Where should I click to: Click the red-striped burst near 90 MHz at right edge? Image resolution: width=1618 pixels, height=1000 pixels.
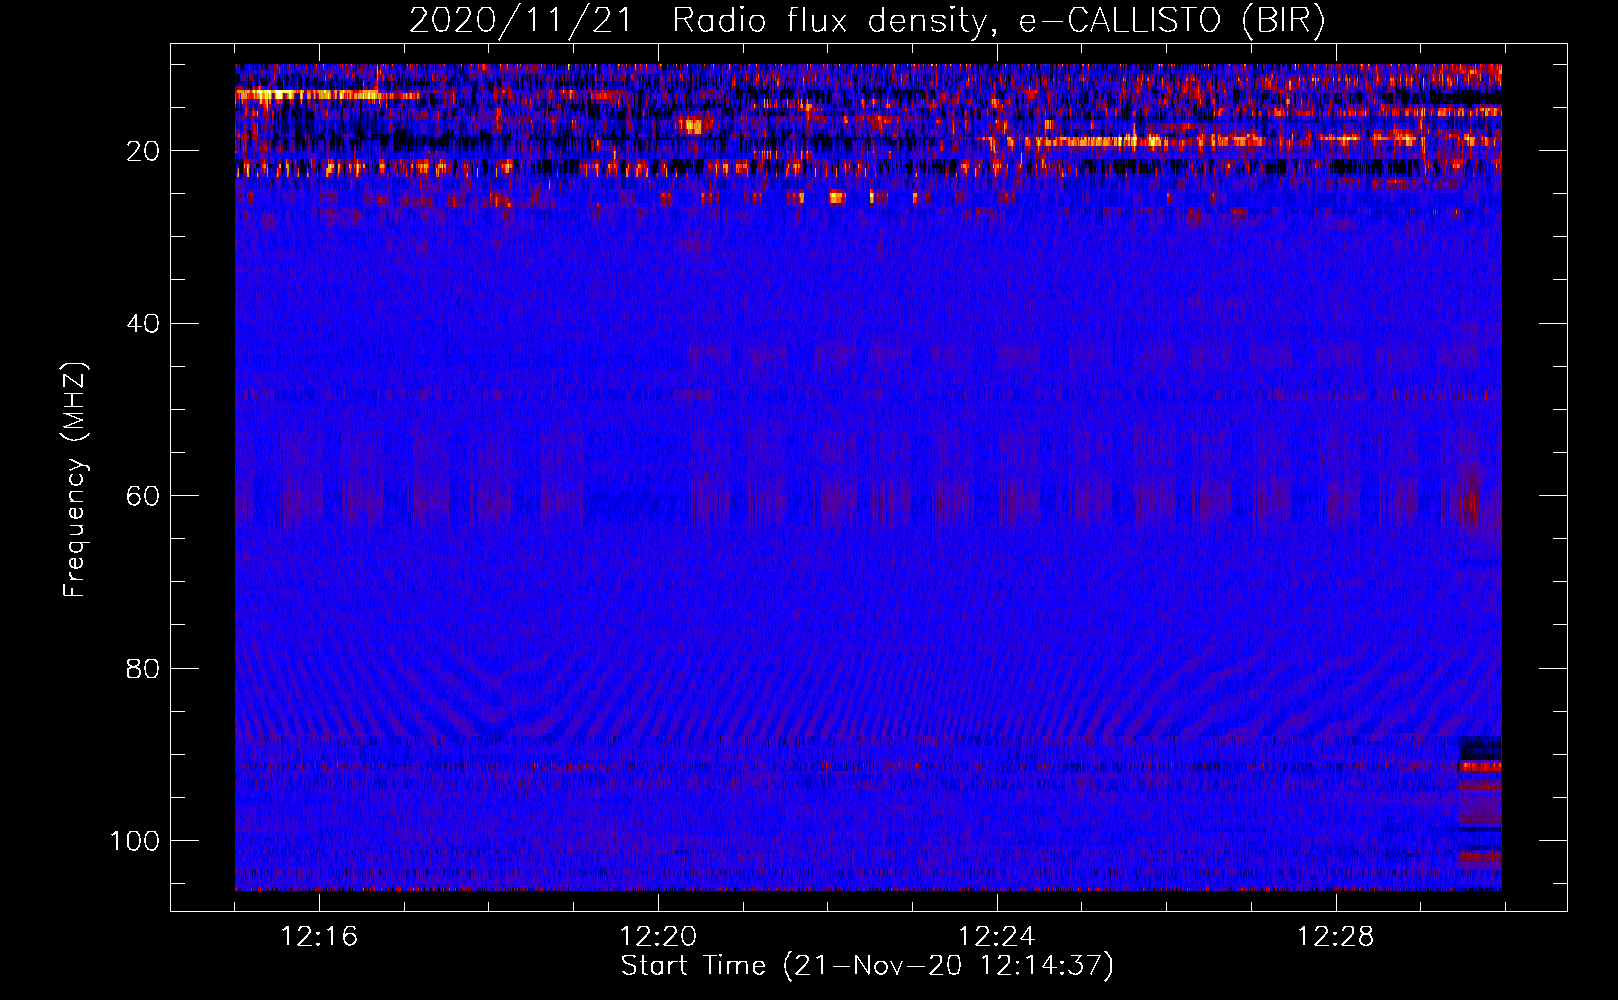tap(1480, 767)
